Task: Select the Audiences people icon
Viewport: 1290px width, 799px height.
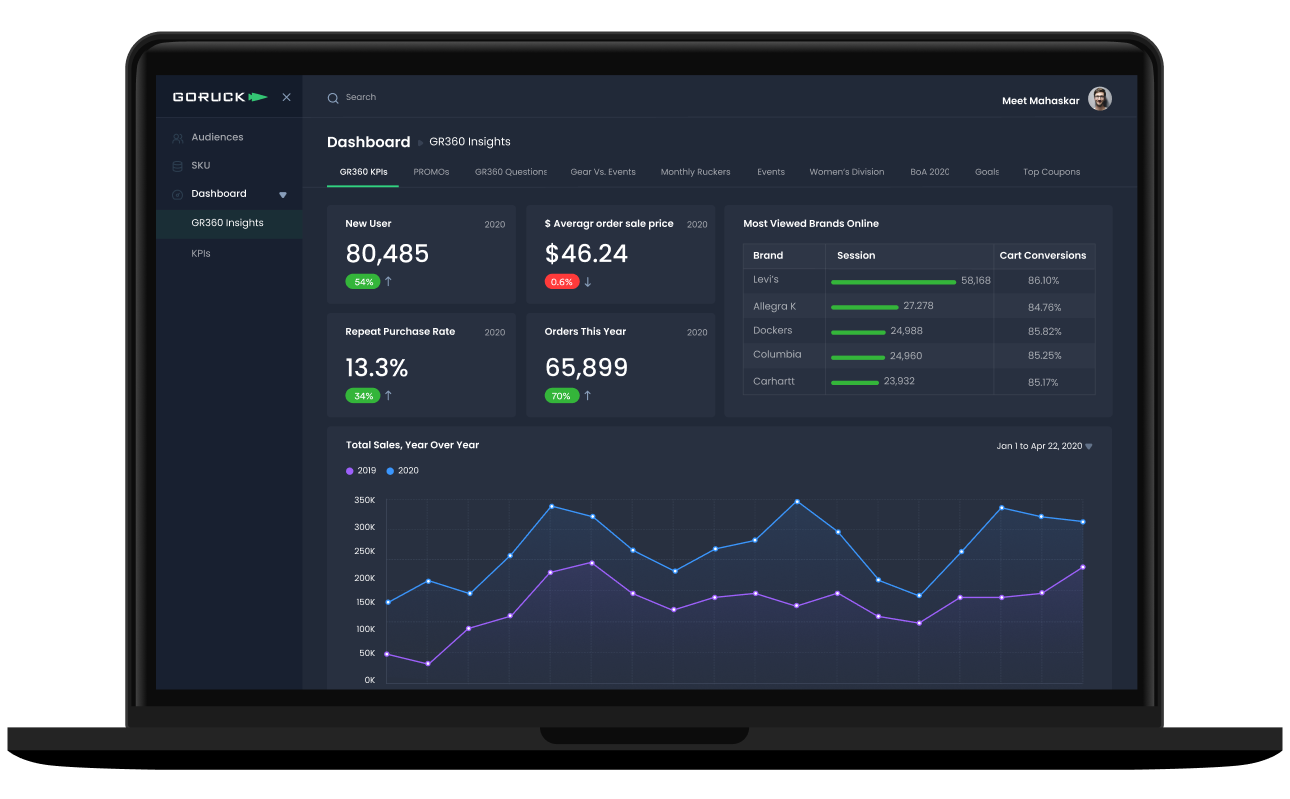Action: [179, 137]
